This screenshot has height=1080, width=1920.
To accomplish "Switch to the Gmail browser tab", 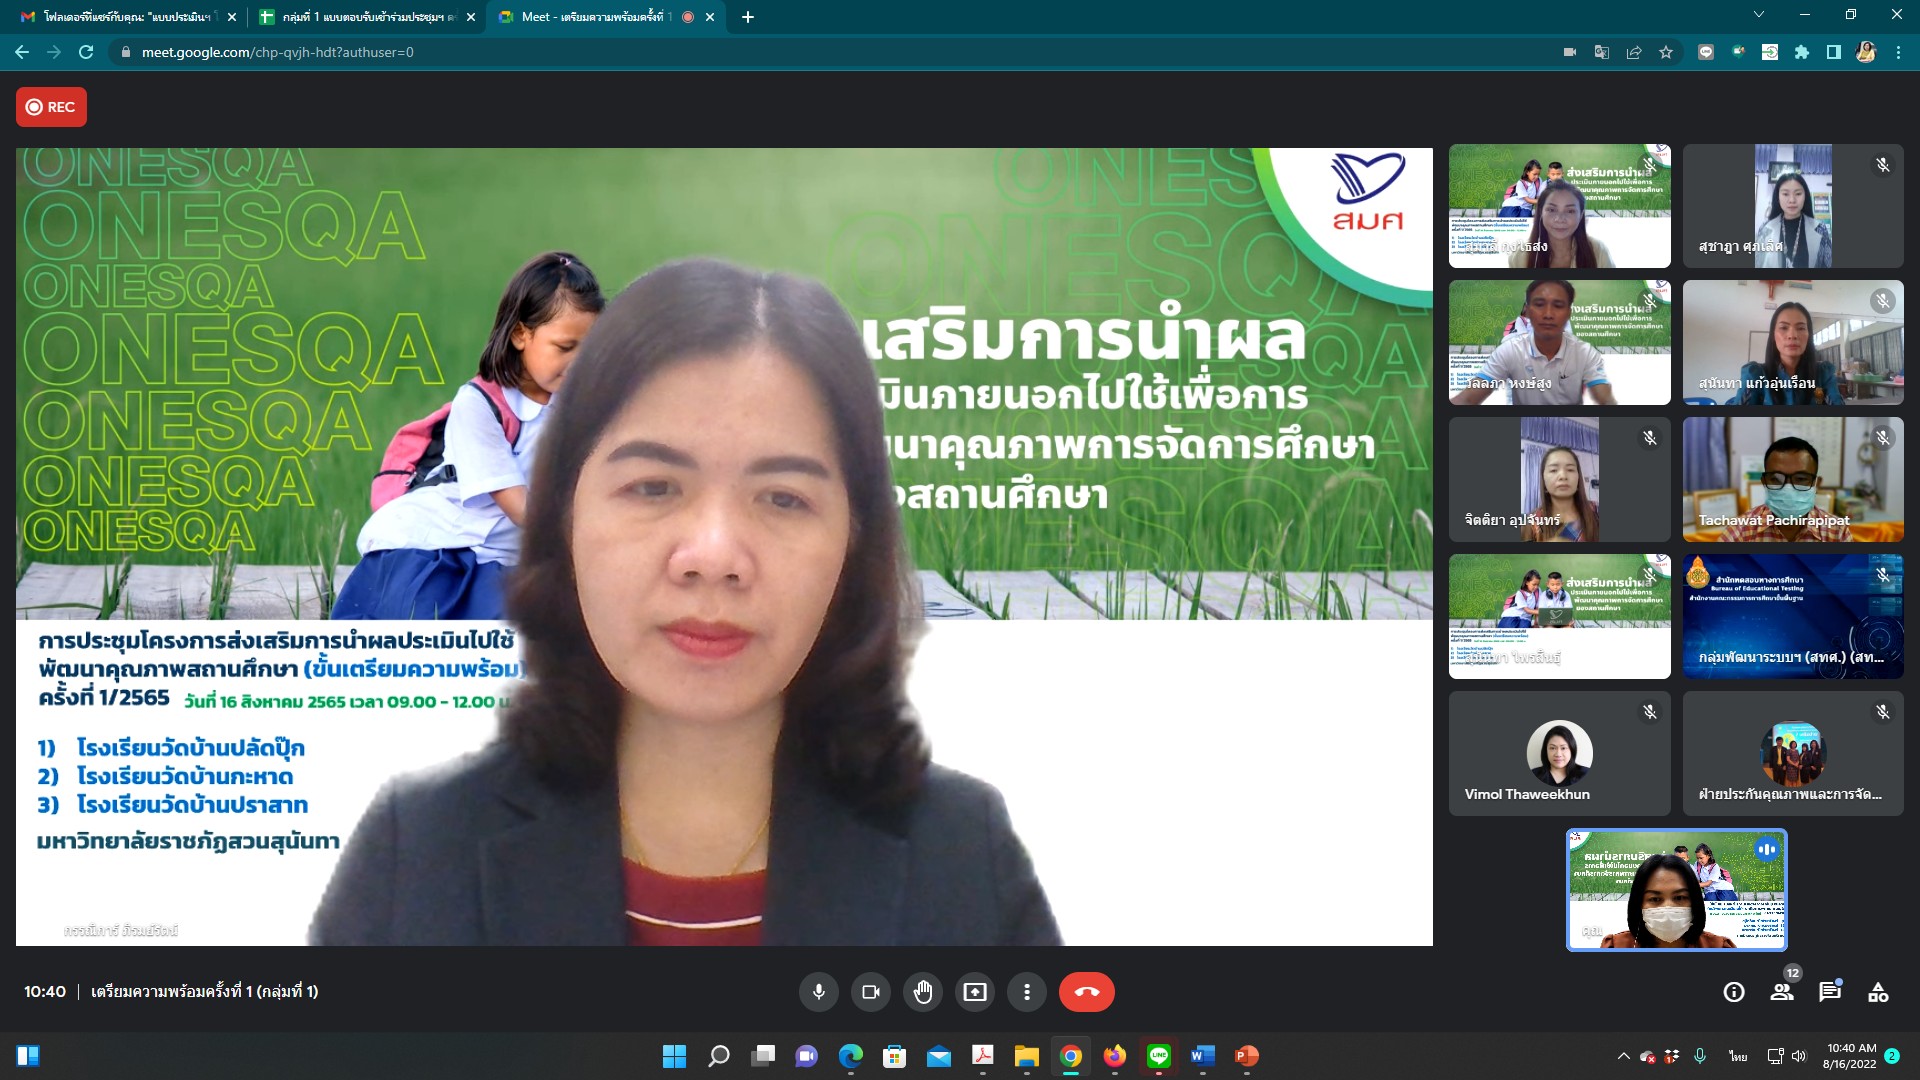I will (x=125, y=17).
